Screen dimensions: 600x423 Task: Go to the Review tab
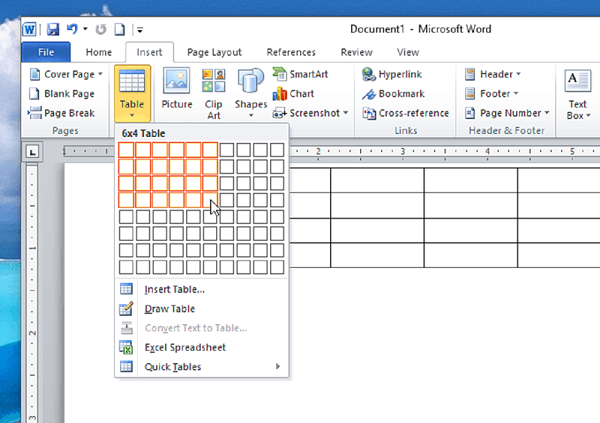357,52
